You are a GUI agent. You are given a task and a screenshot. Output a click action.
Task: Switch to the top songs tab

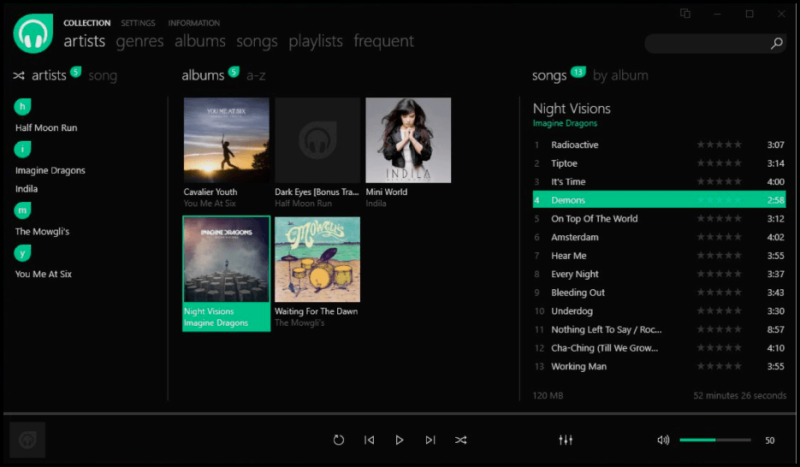coord(257,42)
